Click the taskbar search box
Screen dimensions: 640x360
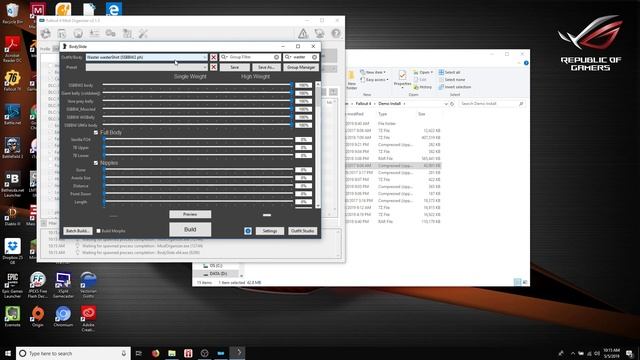click(73, 353)
